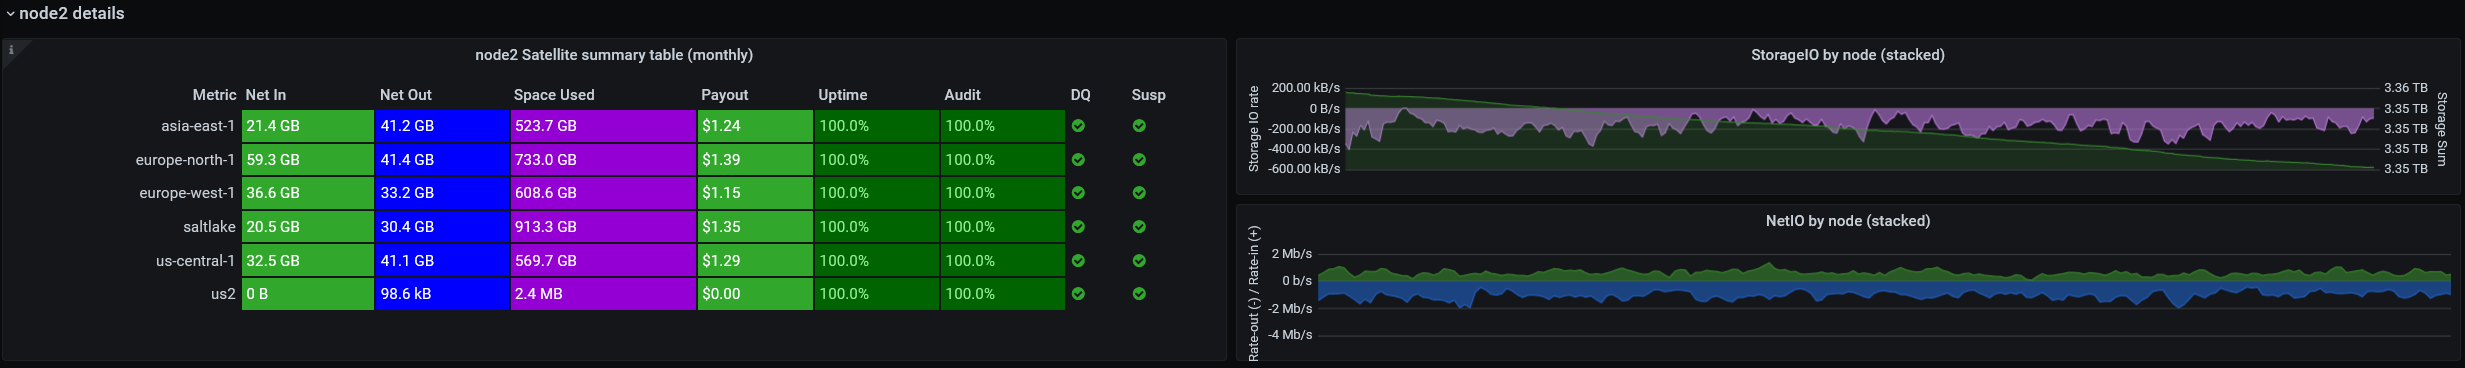Screen dimensions: 2465x368
Task: Click the Susp check icon for europe-north-1
Action: pos(1139,160)
